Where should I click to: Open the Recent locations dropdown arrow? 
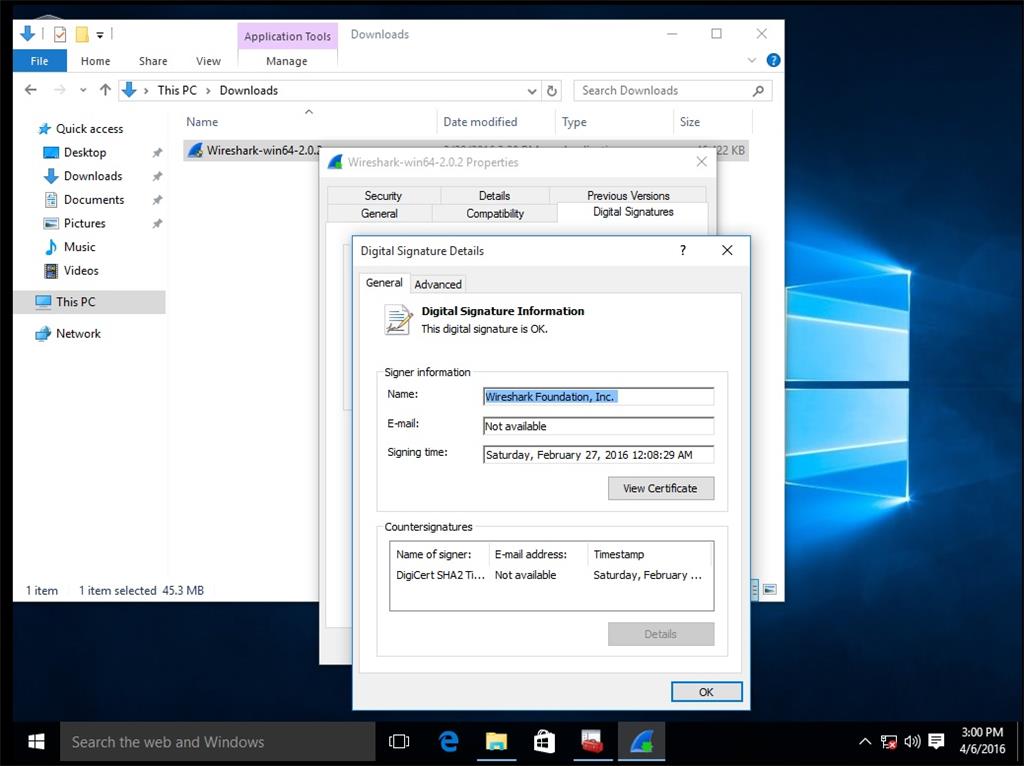click(x=82, y=90)
